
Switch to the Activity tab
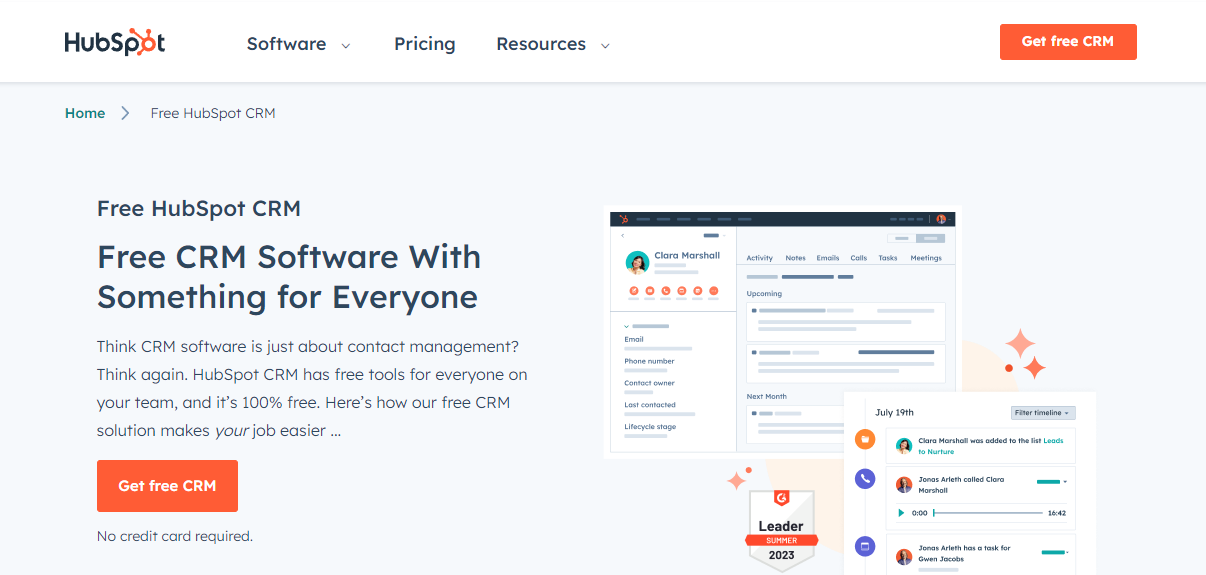[760, 258]
